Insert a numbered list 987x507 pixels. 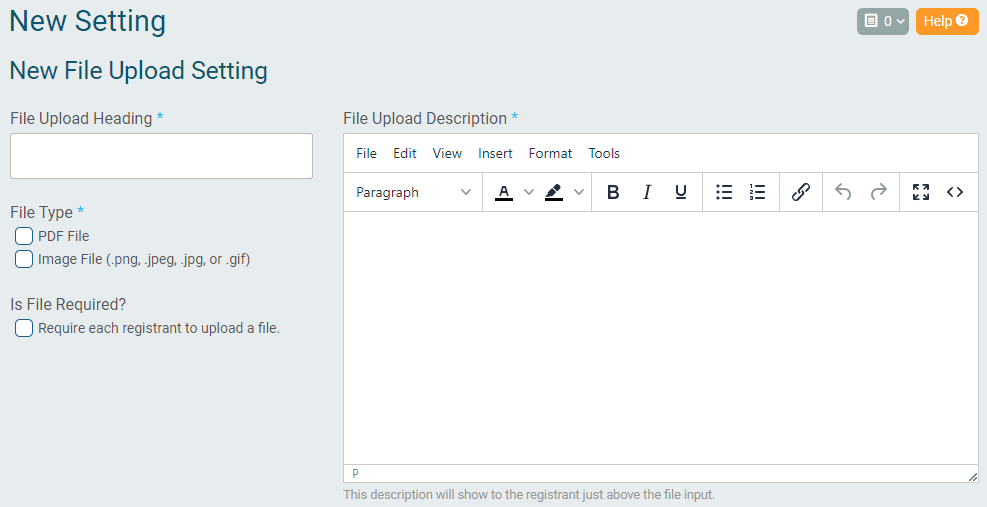coord(758,192)
